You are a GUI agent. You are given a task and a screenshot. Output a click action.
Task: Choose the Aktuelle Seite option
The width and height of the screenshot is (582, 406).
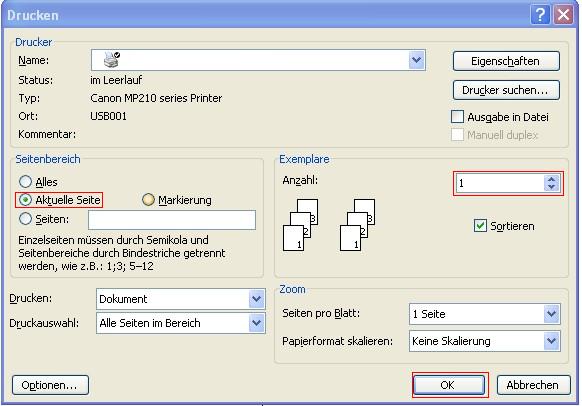25,200
